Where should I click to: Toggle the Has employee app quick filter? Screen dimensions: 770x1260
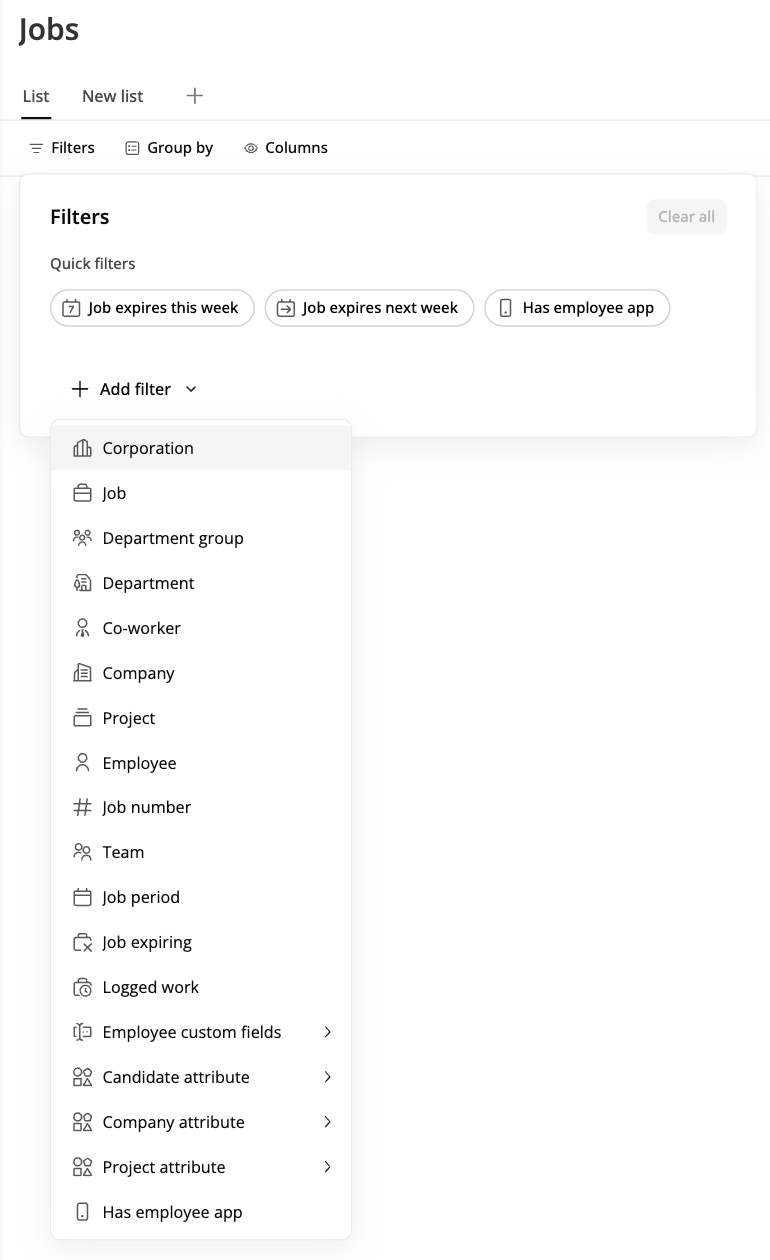(577, 308)
